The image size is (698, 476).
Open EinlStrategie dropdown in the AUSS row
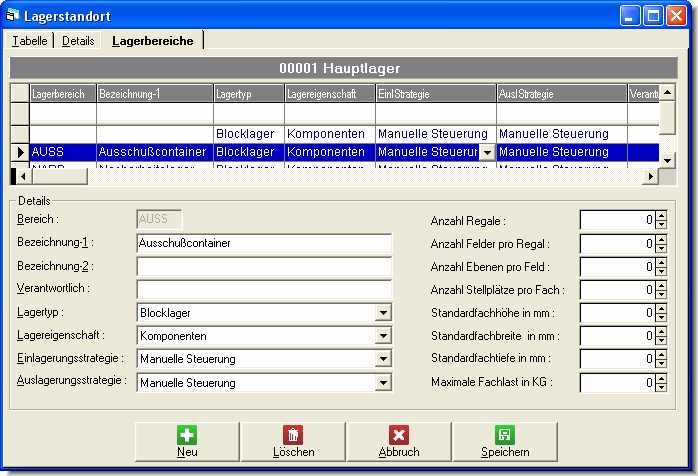486,153
